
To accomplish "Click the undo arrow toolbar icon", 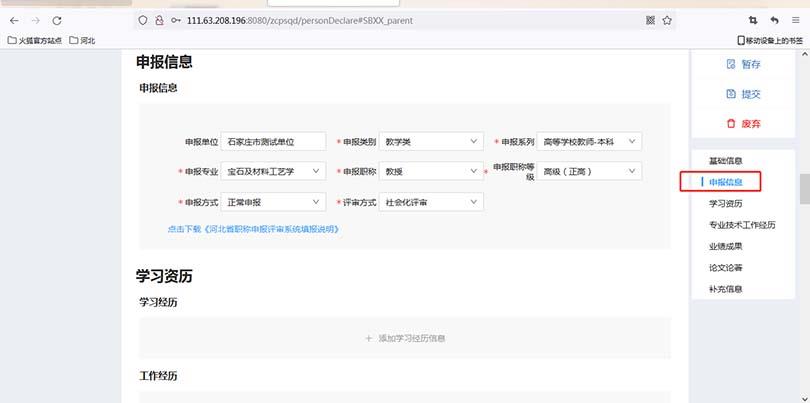I will [x=775, y=20].
